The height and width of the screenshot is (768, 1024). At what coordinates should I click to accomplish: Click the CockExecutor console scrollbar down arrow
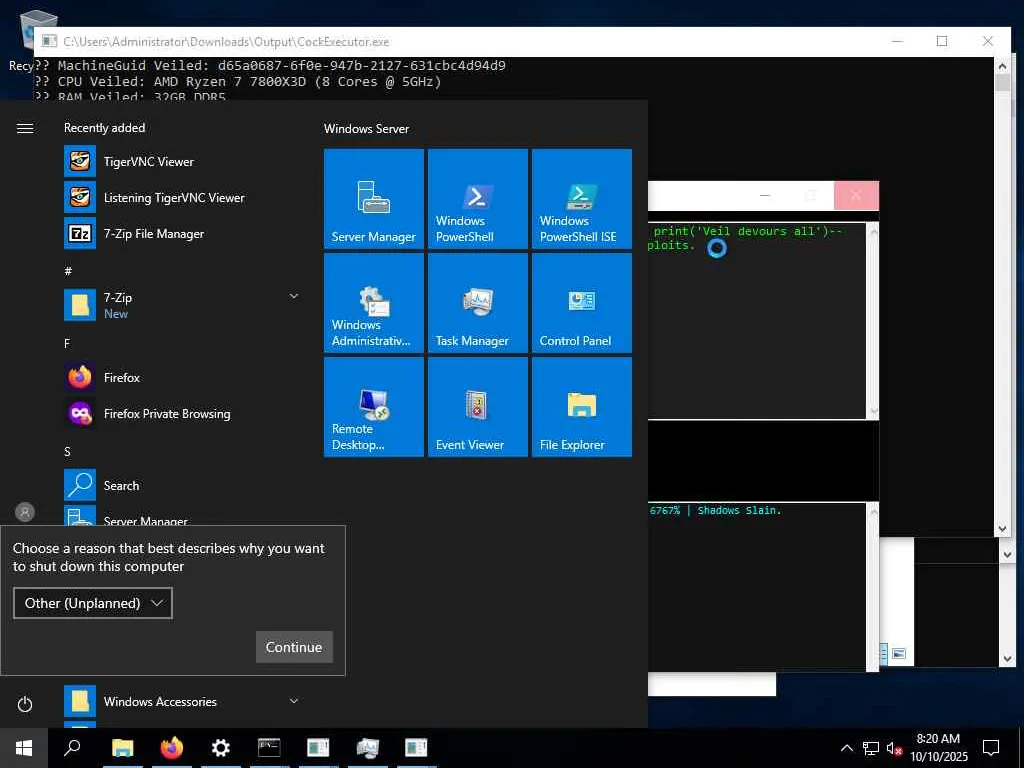tap(1002, 529)
